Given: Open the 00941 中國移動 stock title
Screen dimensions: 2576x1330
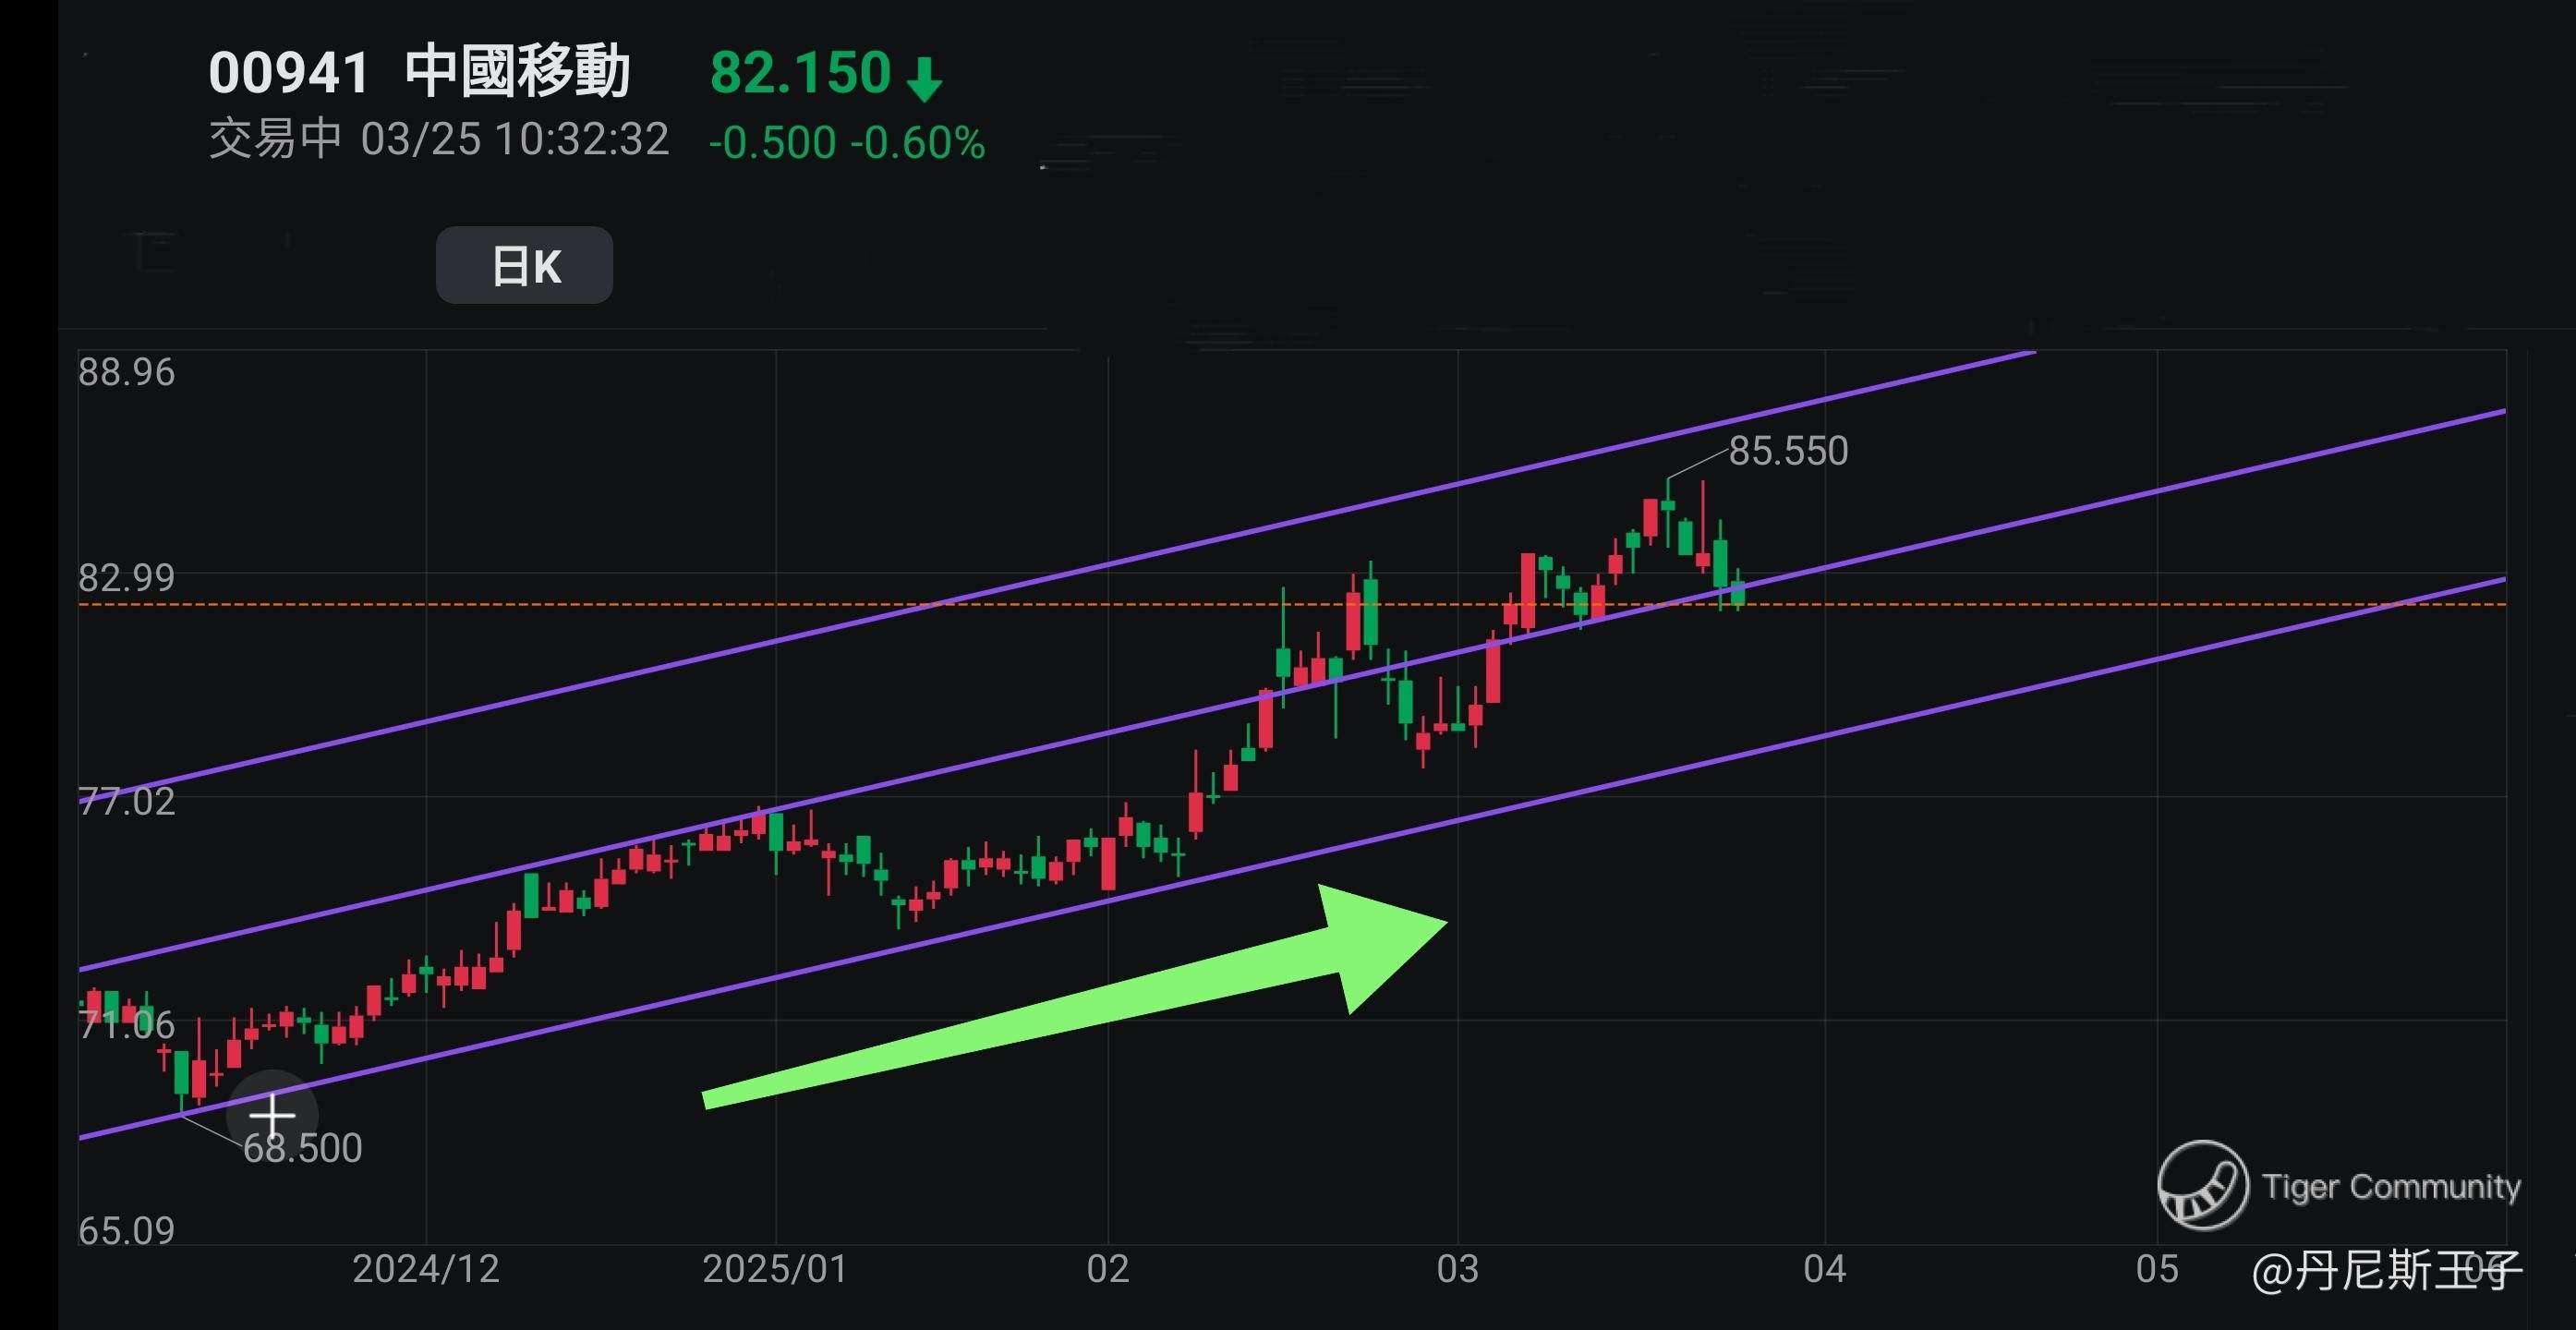Looking at the screenshot, I should tap(419, 72).
